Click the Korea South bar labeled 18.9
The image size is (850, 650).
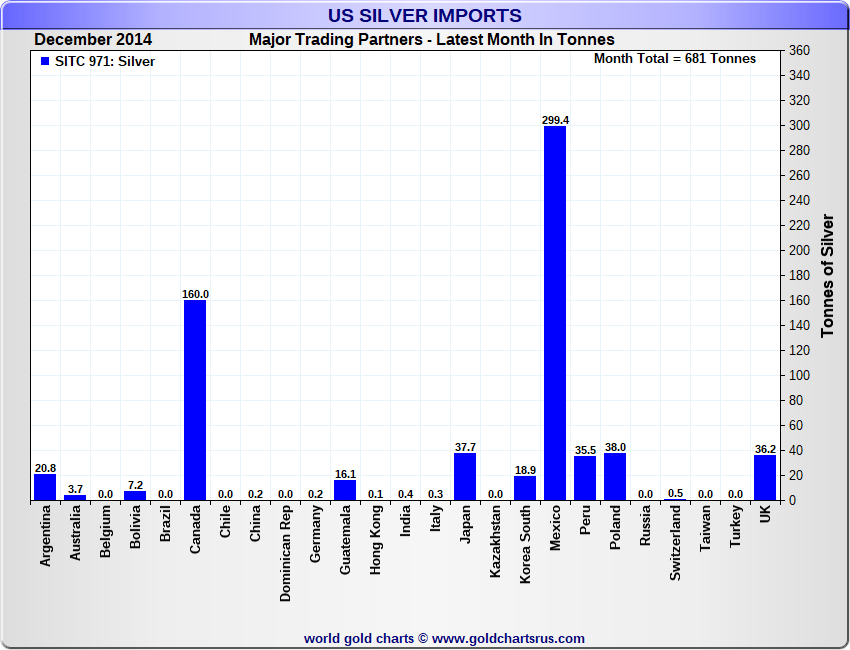pos(525,488)
